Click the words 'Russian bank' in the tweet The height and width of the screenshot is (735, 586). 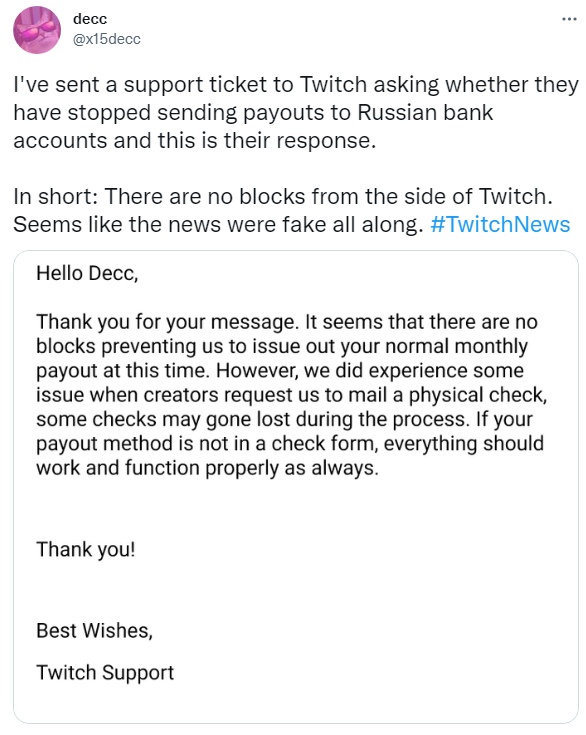tap(425, 112)
